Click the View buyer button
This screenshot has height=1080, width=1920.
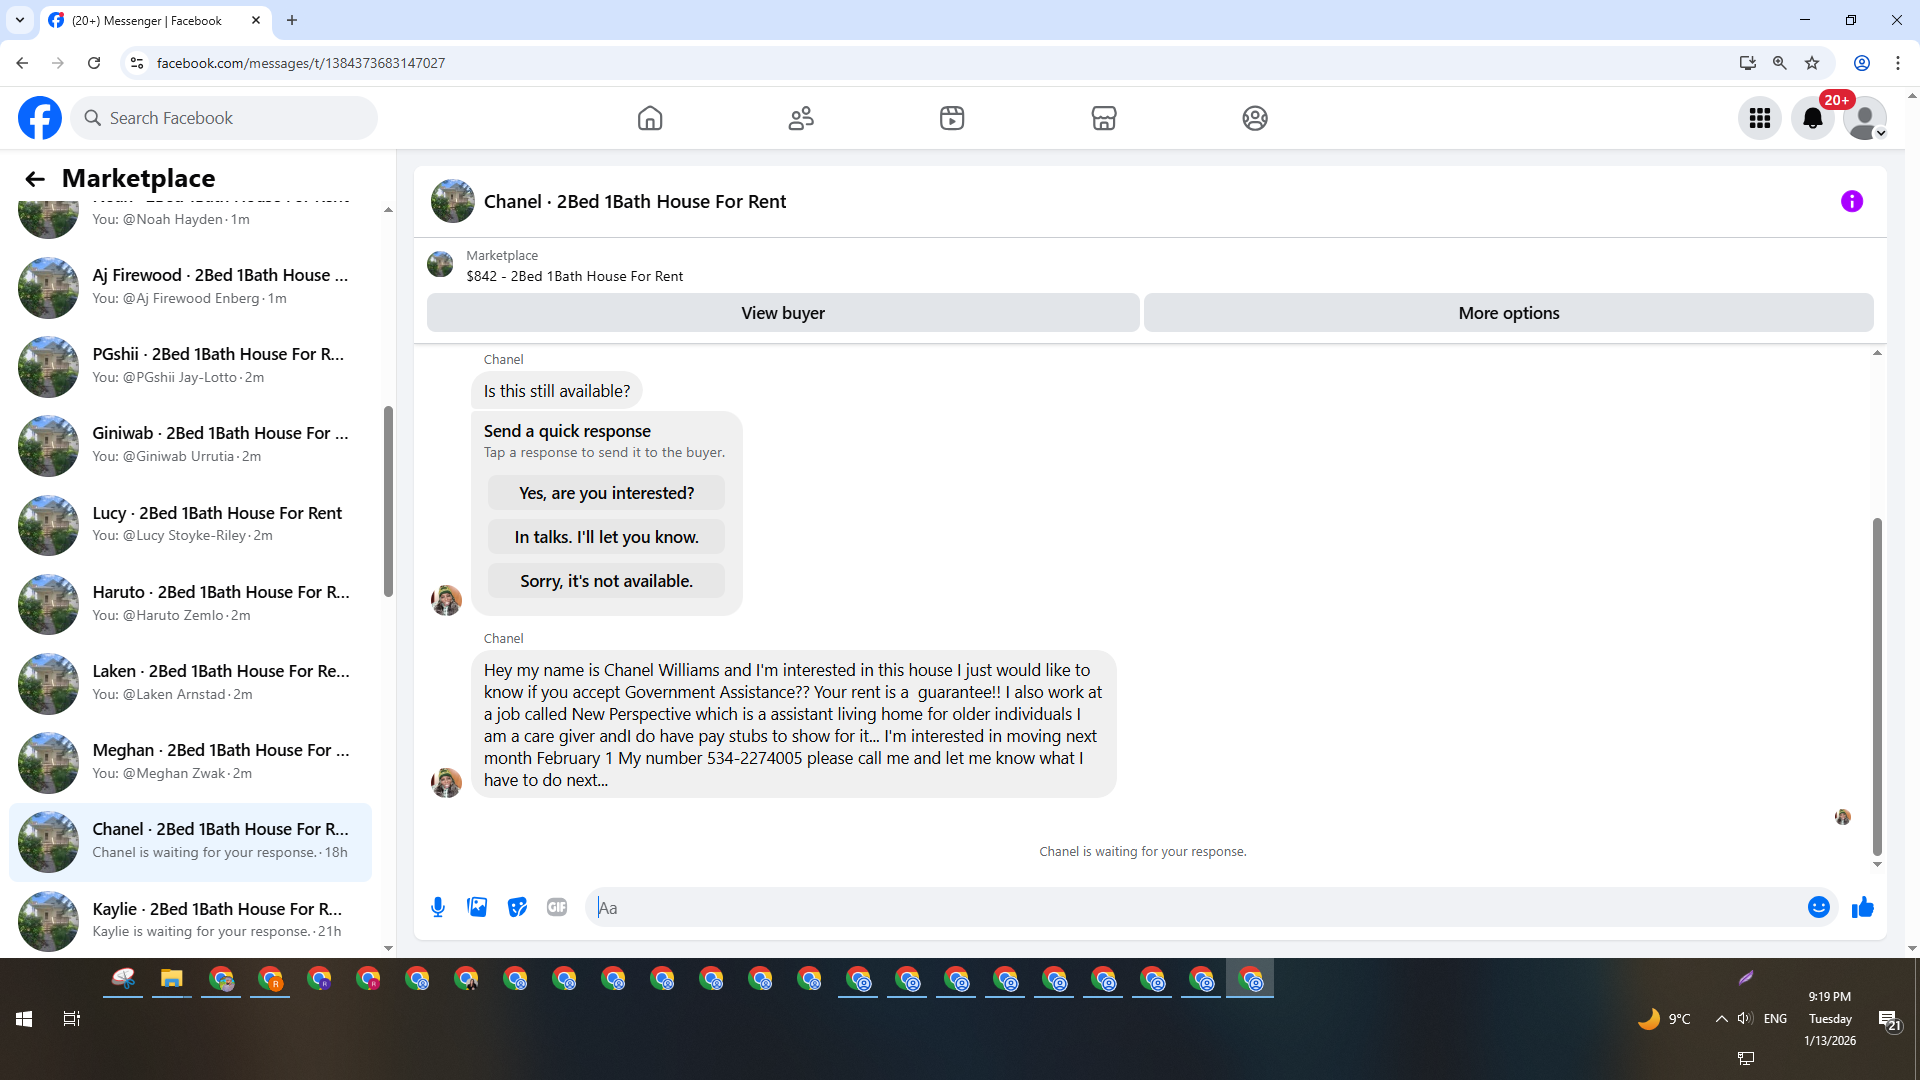(x=782, y=313)
